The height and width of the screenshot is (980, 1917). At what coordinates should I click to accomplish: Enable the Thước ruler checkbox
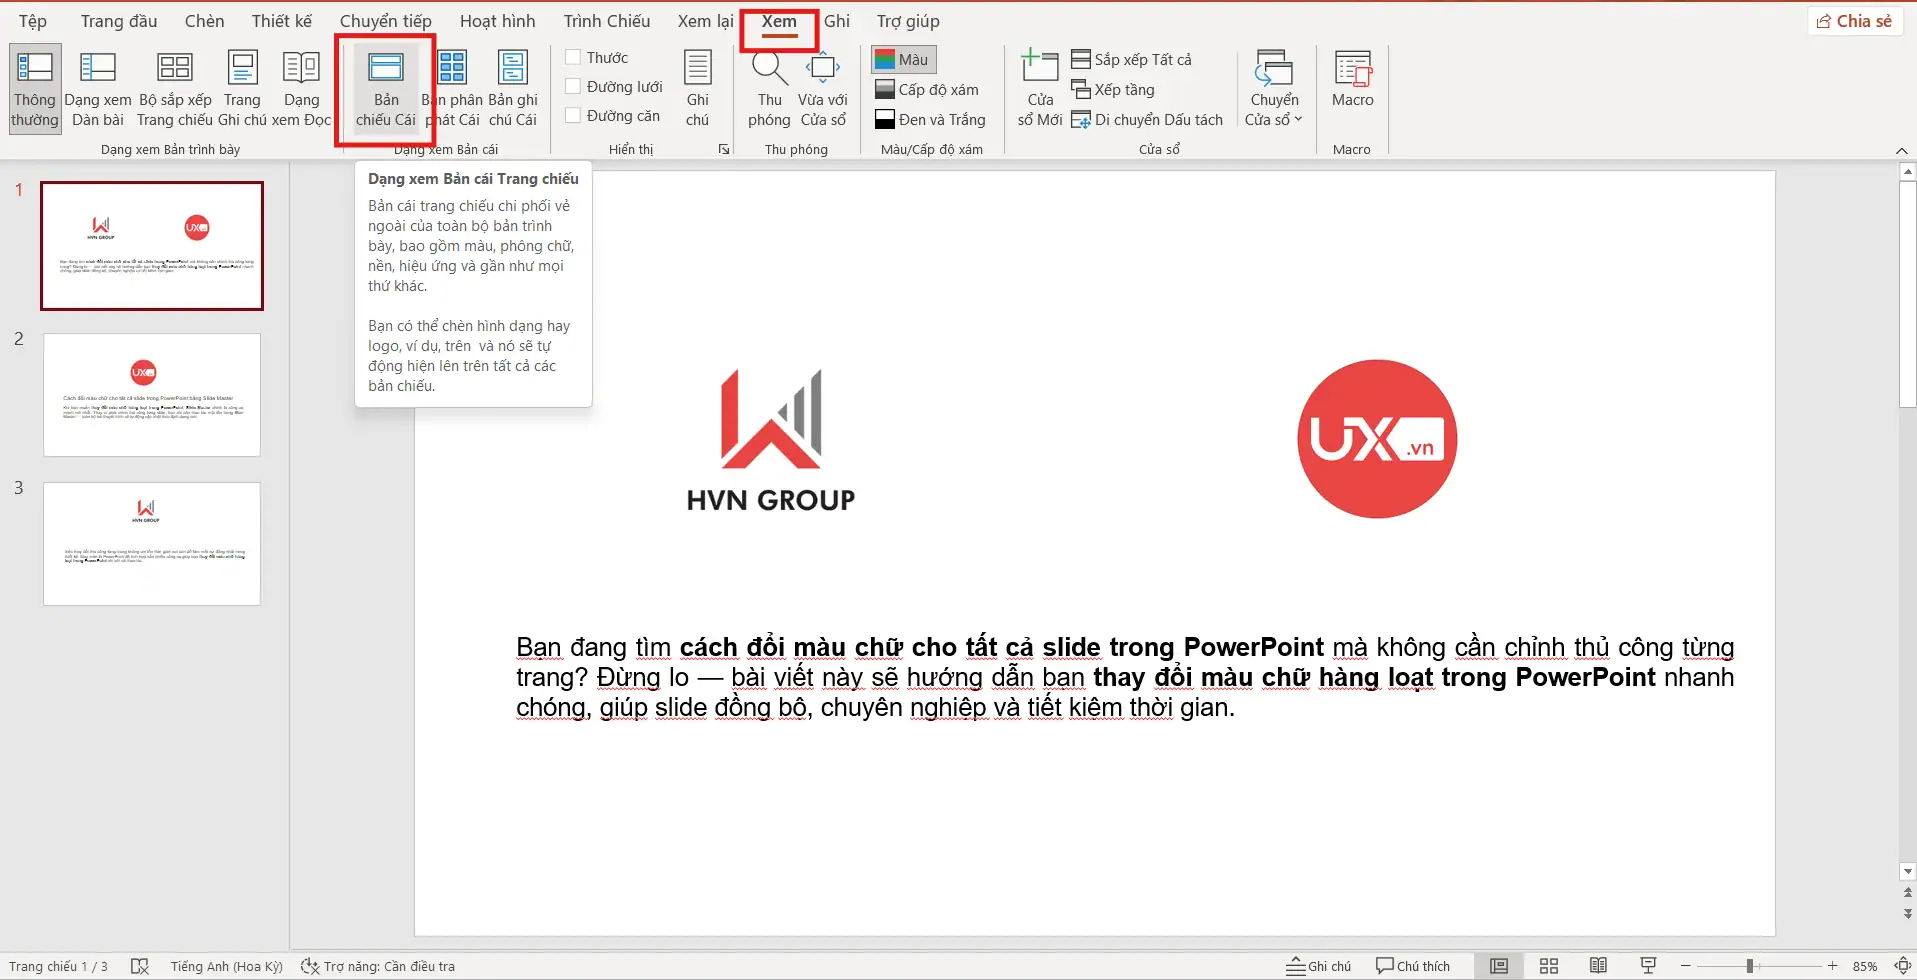pyautogui.click(x=573, y=57)
